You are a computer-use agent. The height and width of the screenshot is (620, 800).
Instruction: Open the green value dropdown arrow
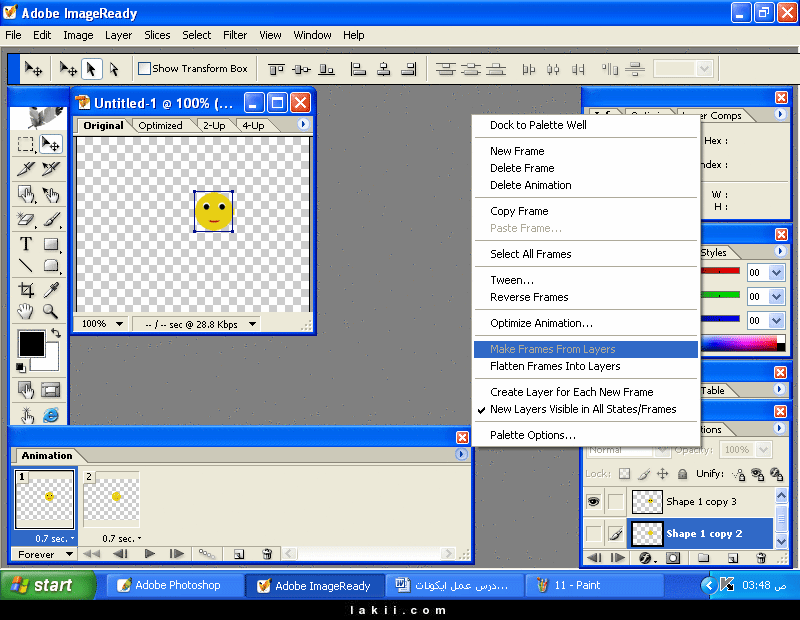(777, 296)
